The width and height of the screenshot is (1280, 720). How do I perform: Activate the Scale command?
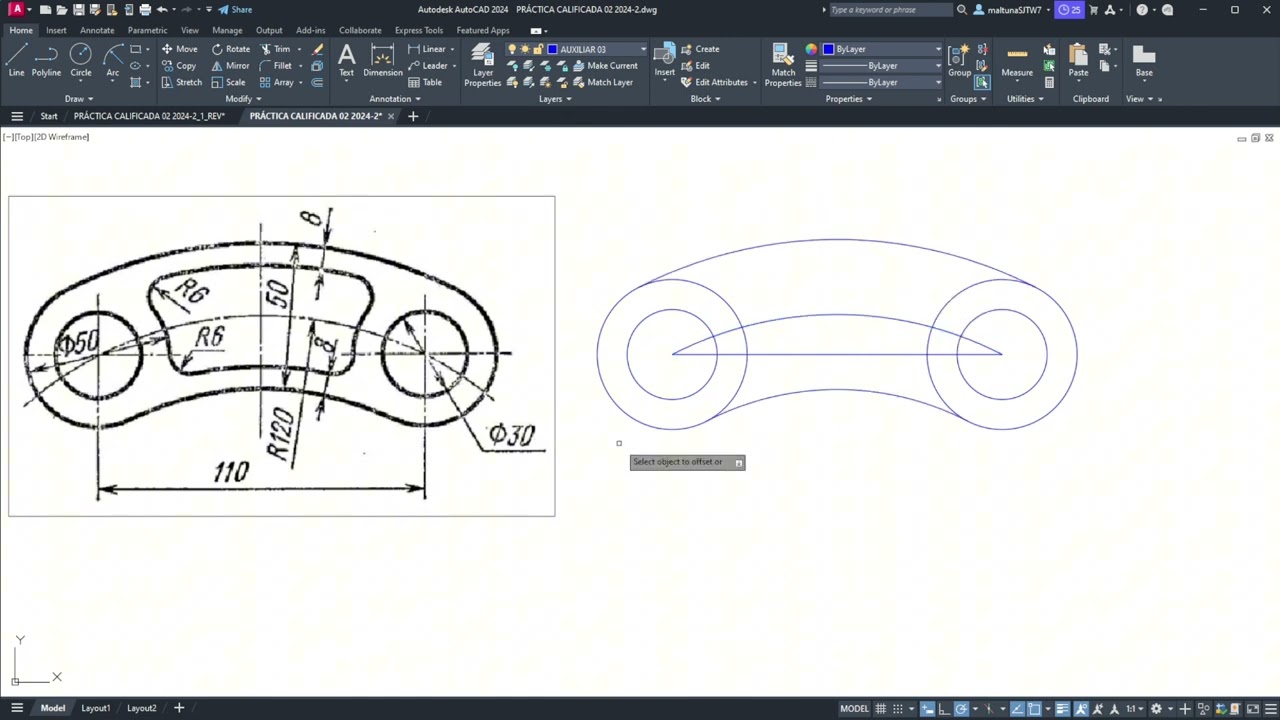[x=228, y=82]
